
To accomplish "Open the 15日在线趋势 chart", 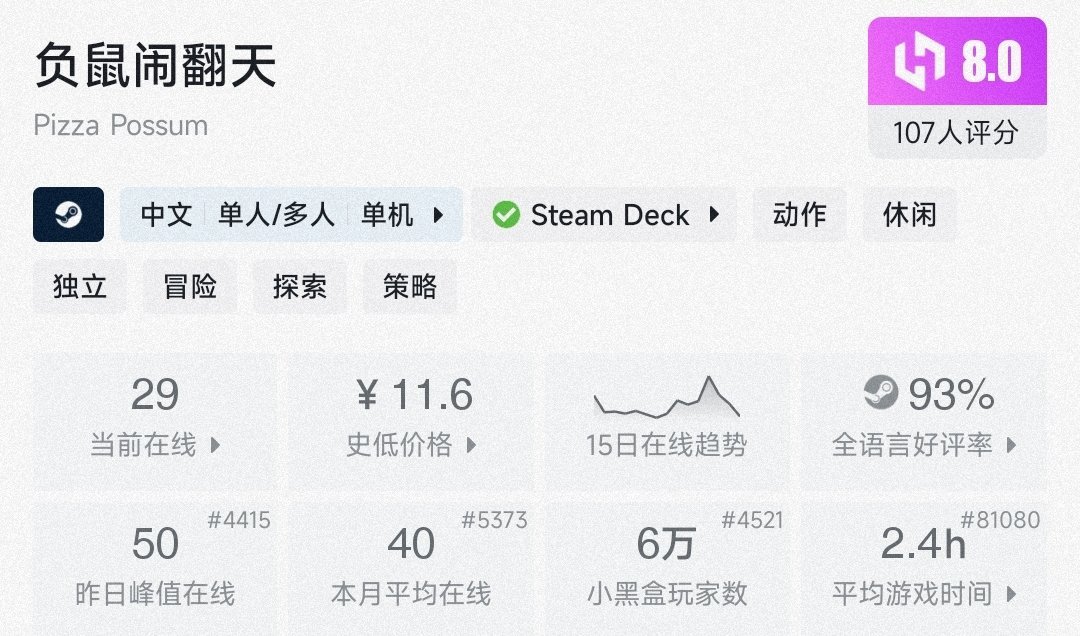I will 666,420.
